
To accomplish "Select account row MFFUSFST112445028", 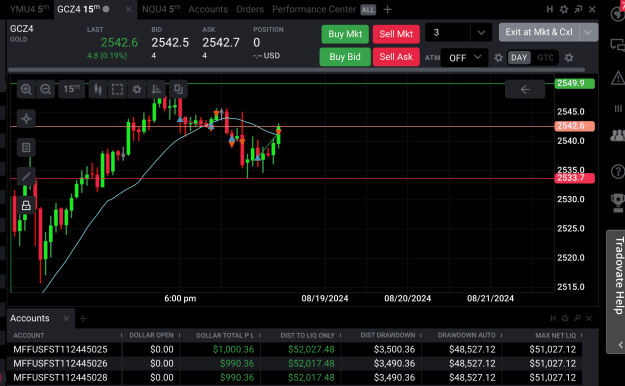I will coord(295,378).
